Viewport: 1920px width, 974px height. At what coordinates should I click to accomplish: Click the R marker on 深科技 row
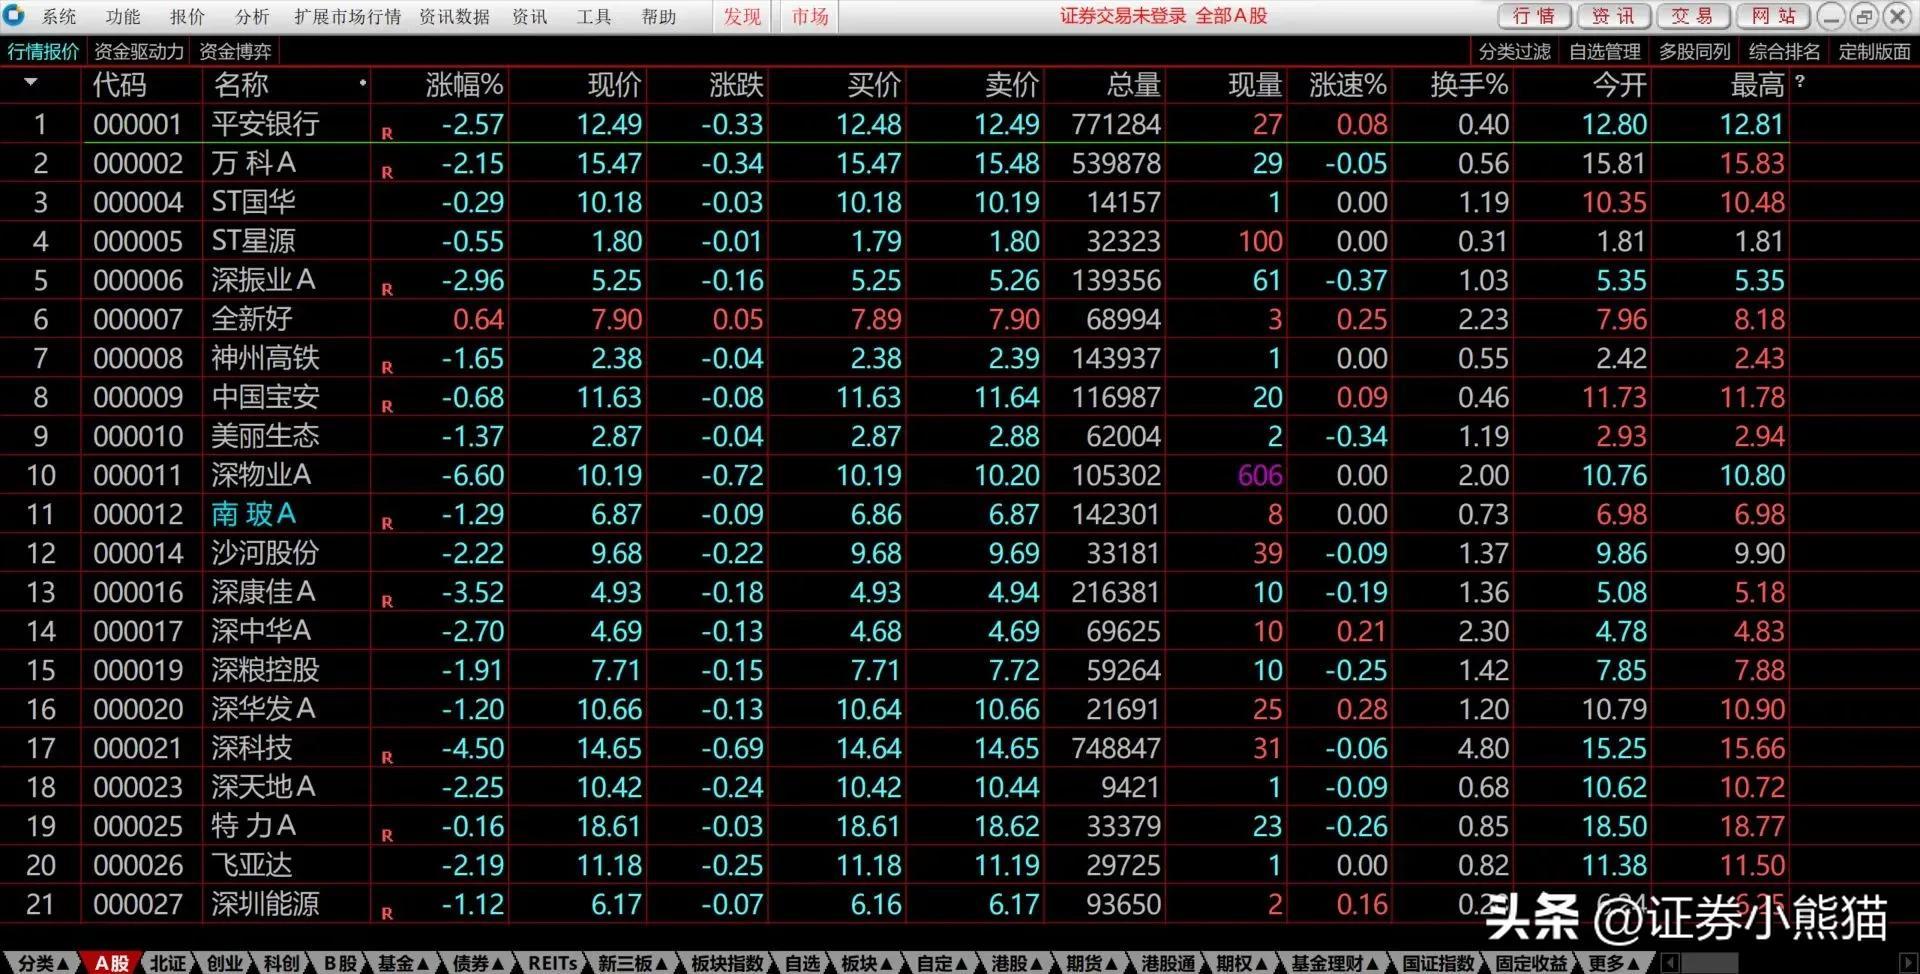point(387,757)
